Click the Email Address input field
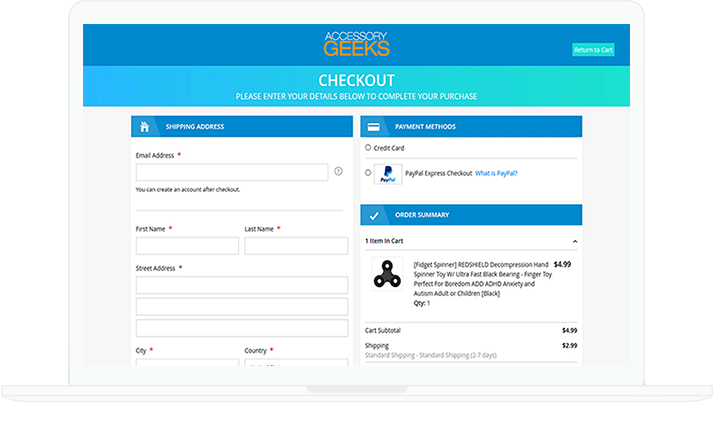Viewport: 715px width, 430px height. [x=232, y=172]
